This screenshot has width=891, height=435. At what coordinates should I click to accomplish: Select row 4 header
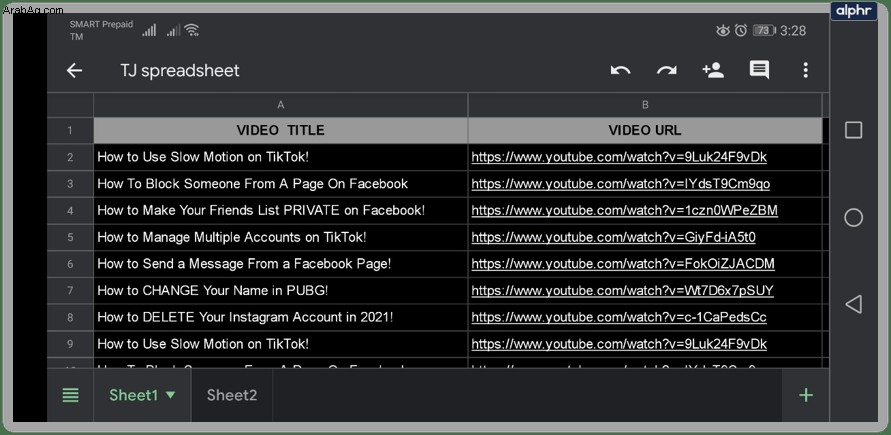click(x=70, y=211)
